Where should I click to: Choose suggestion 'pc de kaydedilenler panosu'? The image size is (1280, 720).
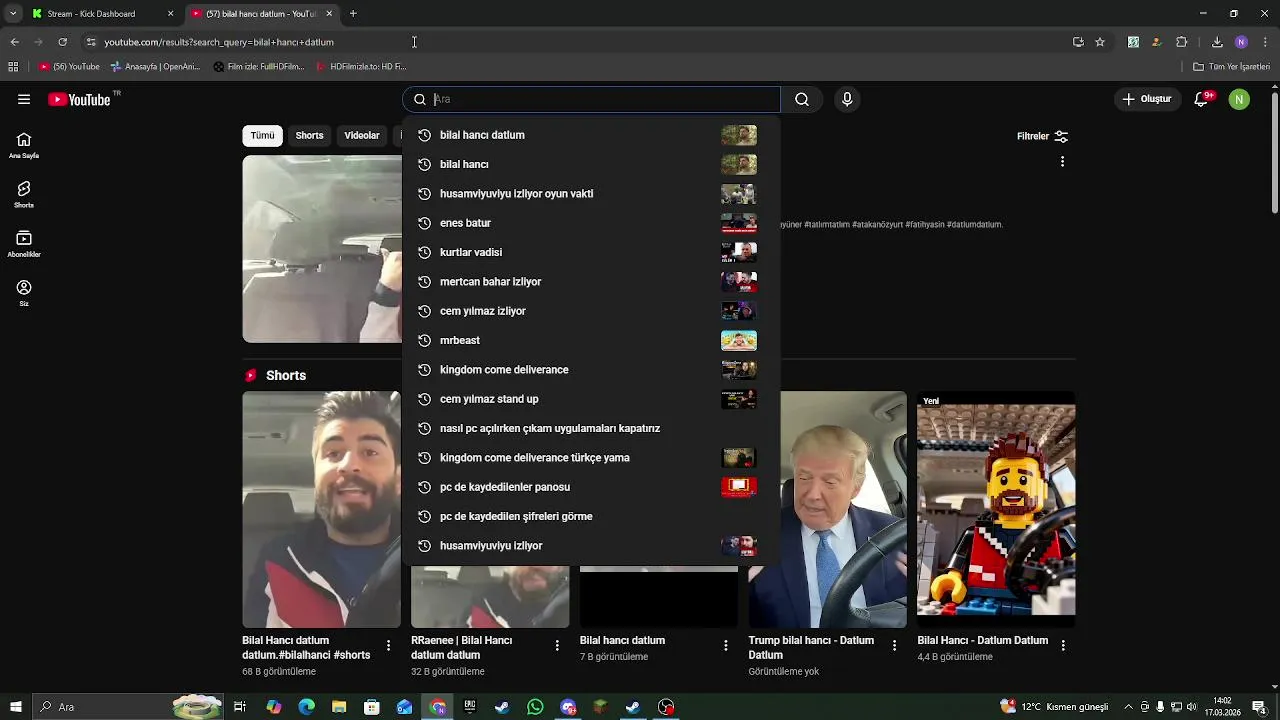tap(591, 487)
